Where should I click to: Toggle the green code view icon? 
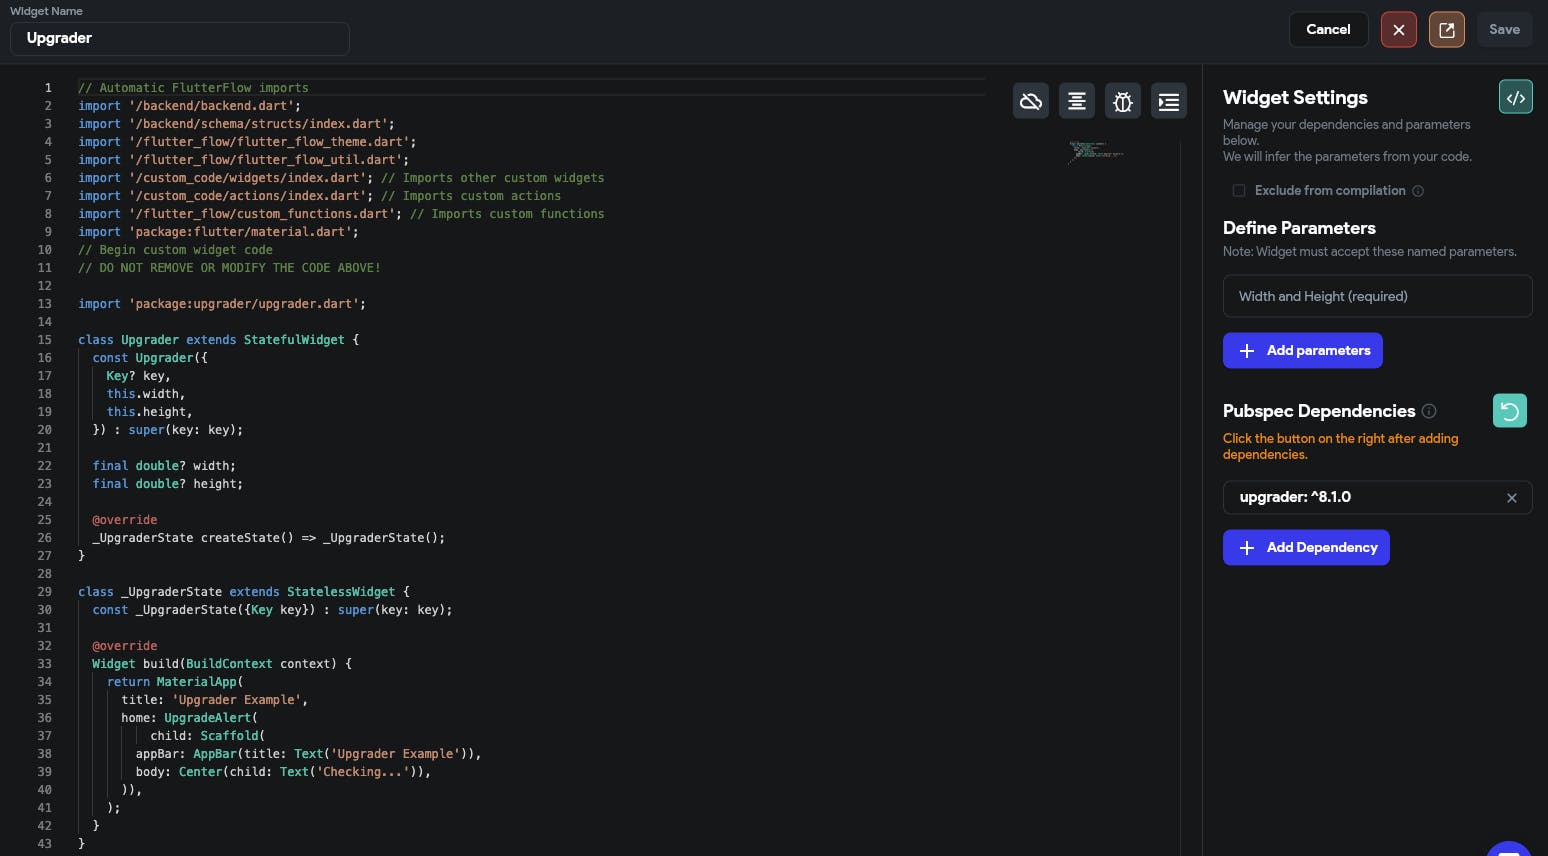1515,97
